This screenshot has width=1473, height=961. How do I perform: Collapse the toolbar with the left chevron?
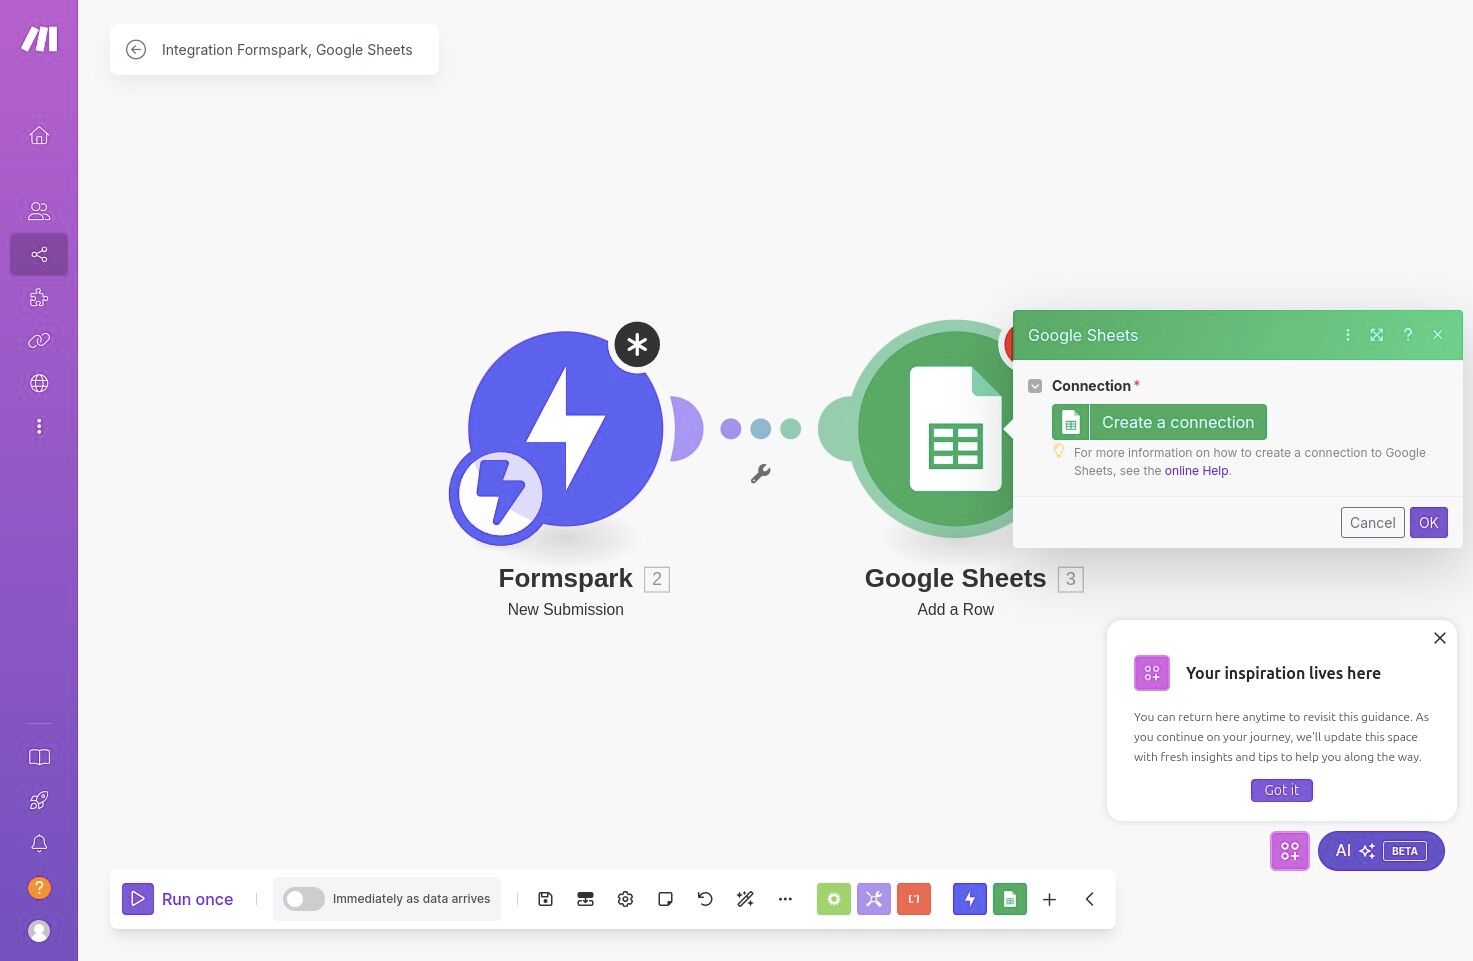click(x=1089, y=899)
